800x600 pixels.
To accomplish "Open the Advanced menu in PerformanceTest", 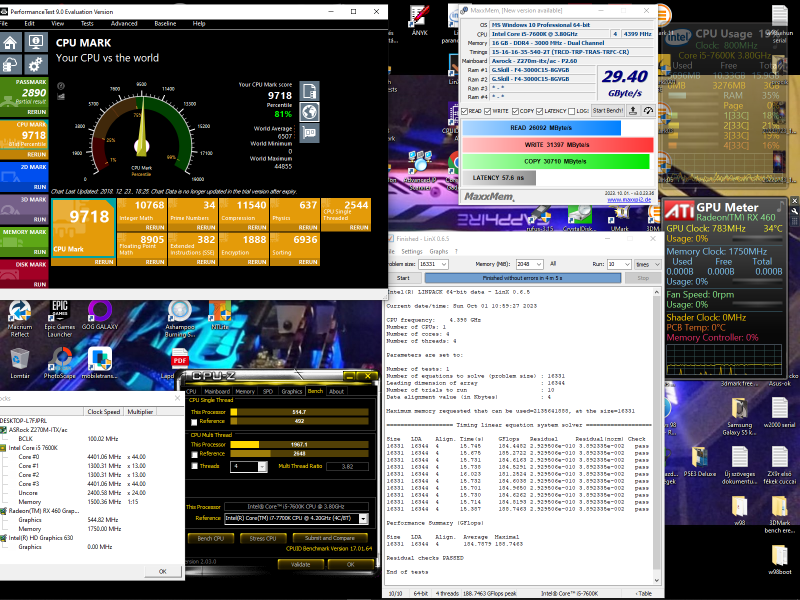I will [124, 23].
